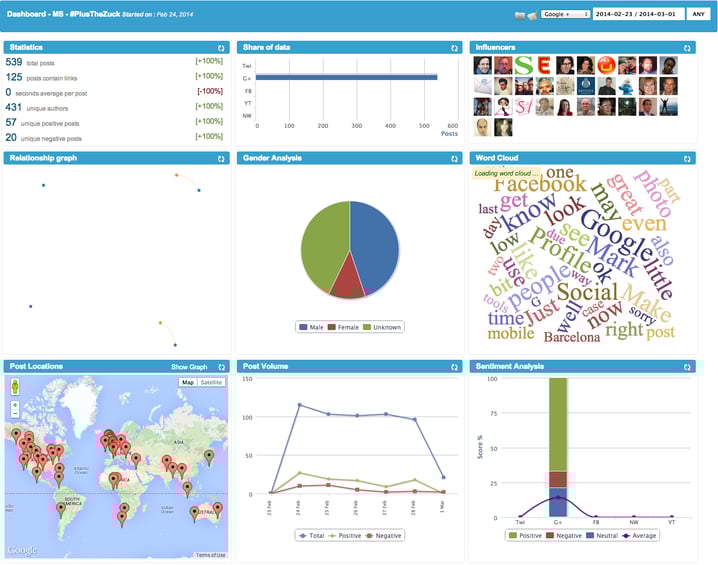
Task: Toggle Unknown in the Gender Analysis legend
Action: (382, 327)
